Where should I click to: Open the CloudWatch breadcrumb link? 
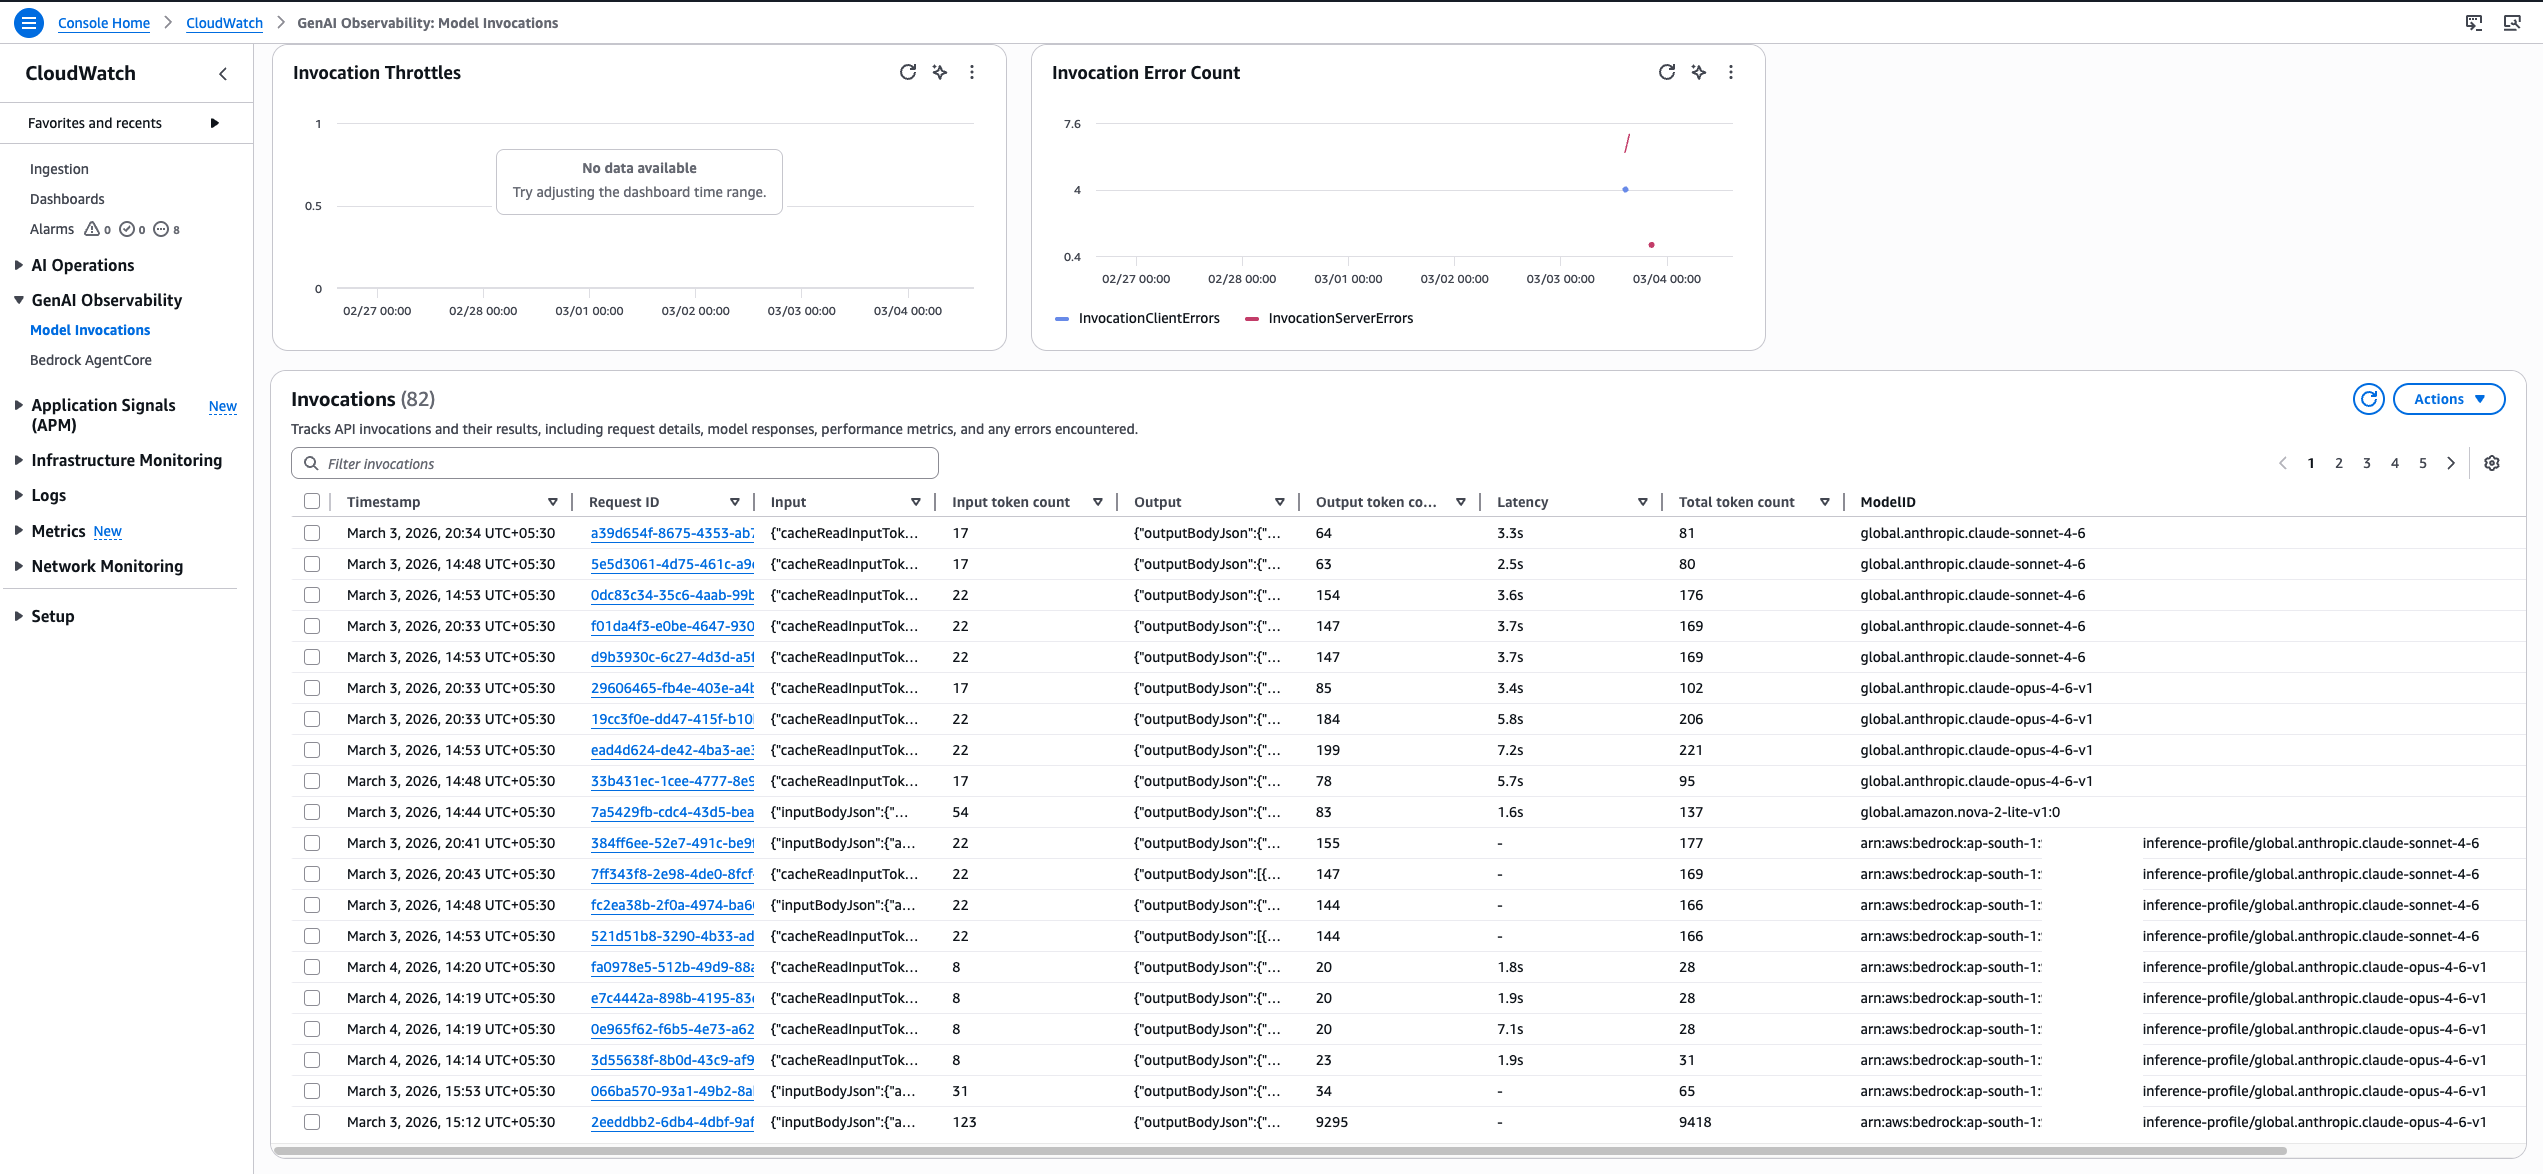point(224,22)
